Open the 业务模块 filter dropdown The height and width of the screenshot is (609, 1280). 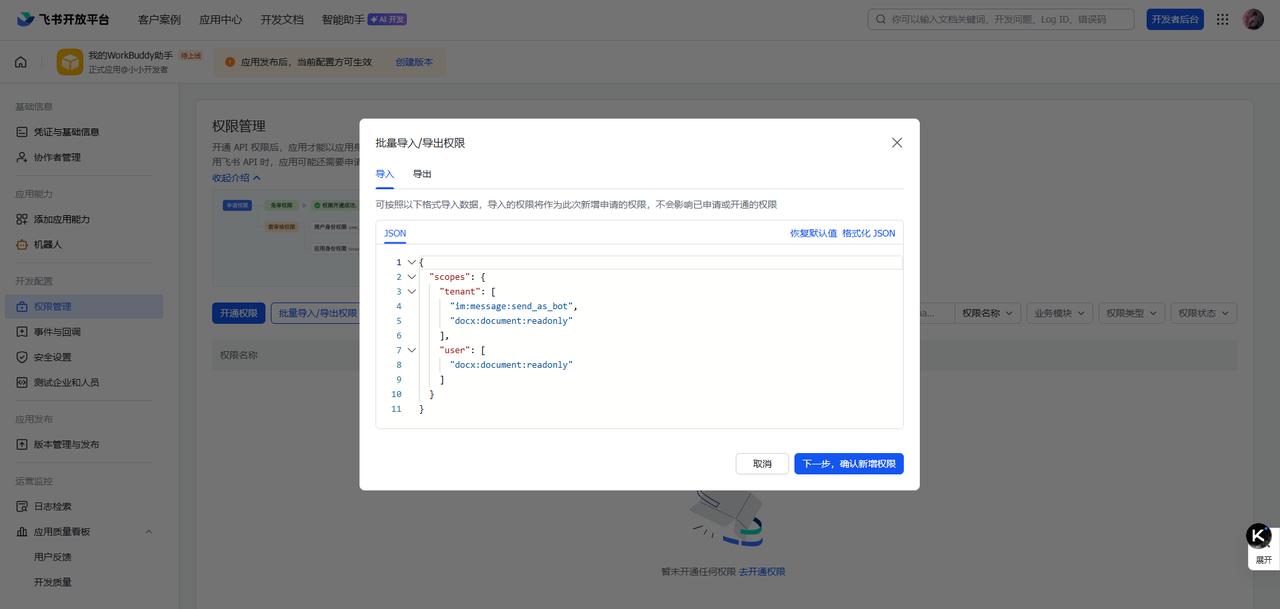(1059, 313)
